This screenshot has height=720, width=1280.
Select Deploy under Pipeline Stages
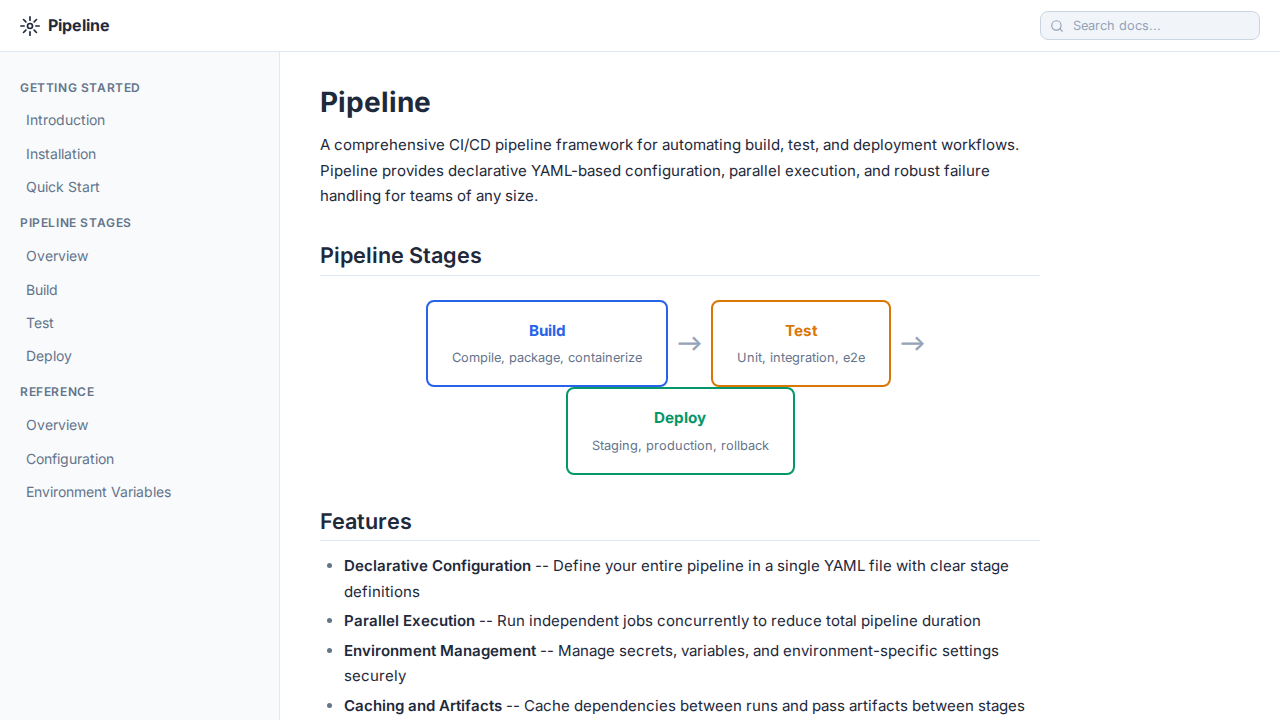[x=48, y=356]
